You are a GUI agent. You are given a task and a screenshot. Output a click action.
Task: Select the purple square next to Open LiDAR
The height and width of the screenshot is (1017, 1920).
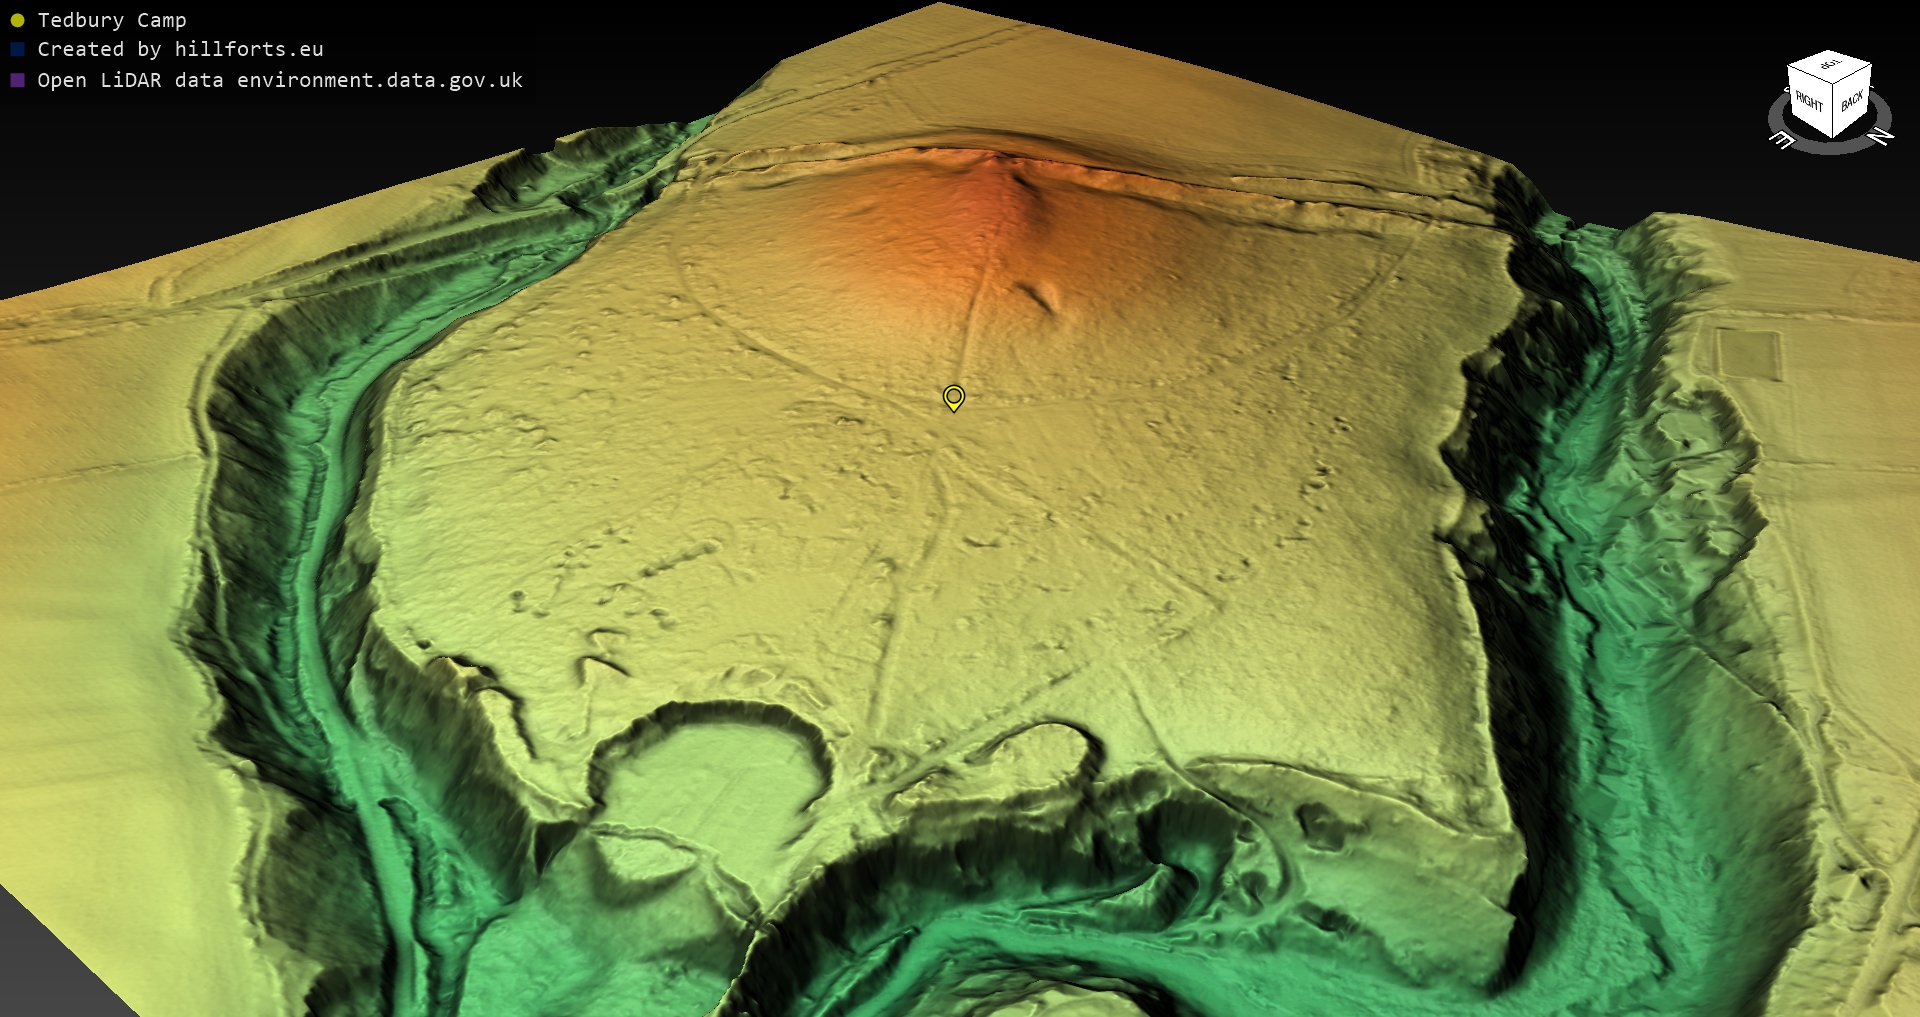coord(17,80)
